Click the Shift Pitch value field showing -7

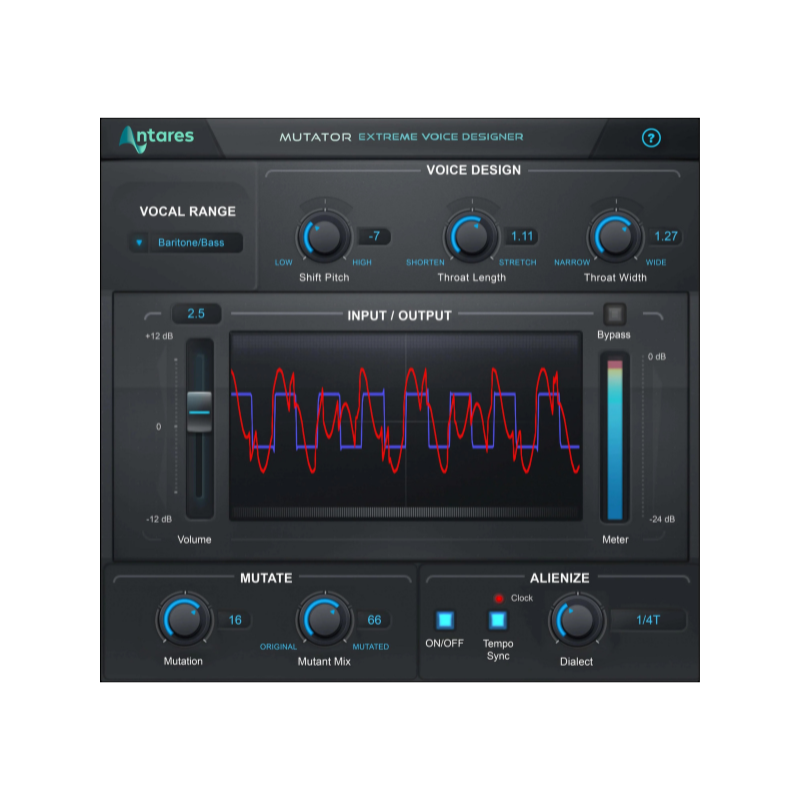click(376, 237)
